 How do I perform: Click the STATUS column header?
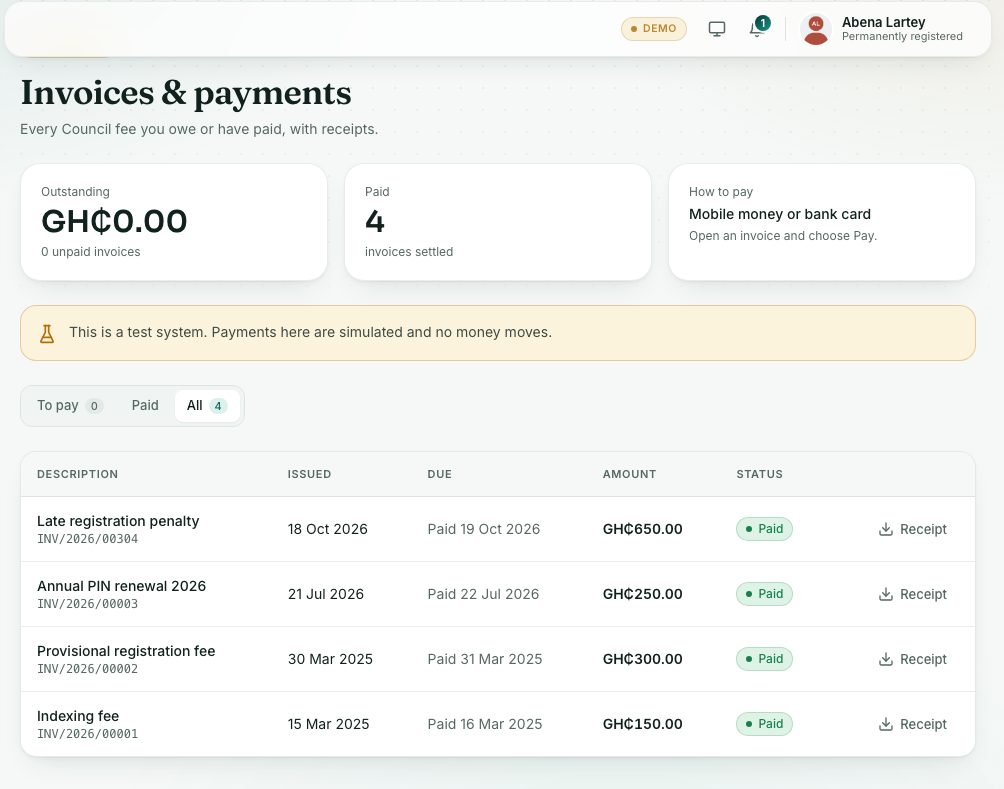pos(759,474)
